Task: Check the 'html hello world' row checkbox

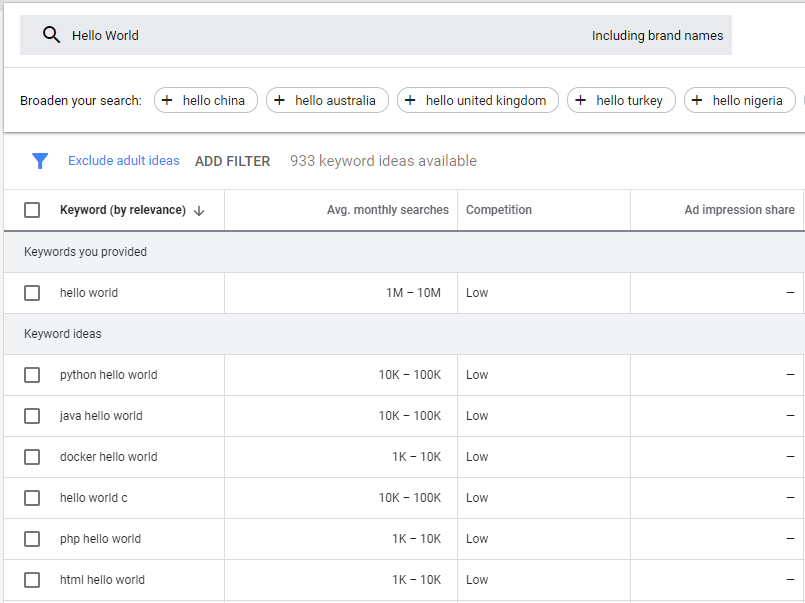Action: [x=32, y=580]
